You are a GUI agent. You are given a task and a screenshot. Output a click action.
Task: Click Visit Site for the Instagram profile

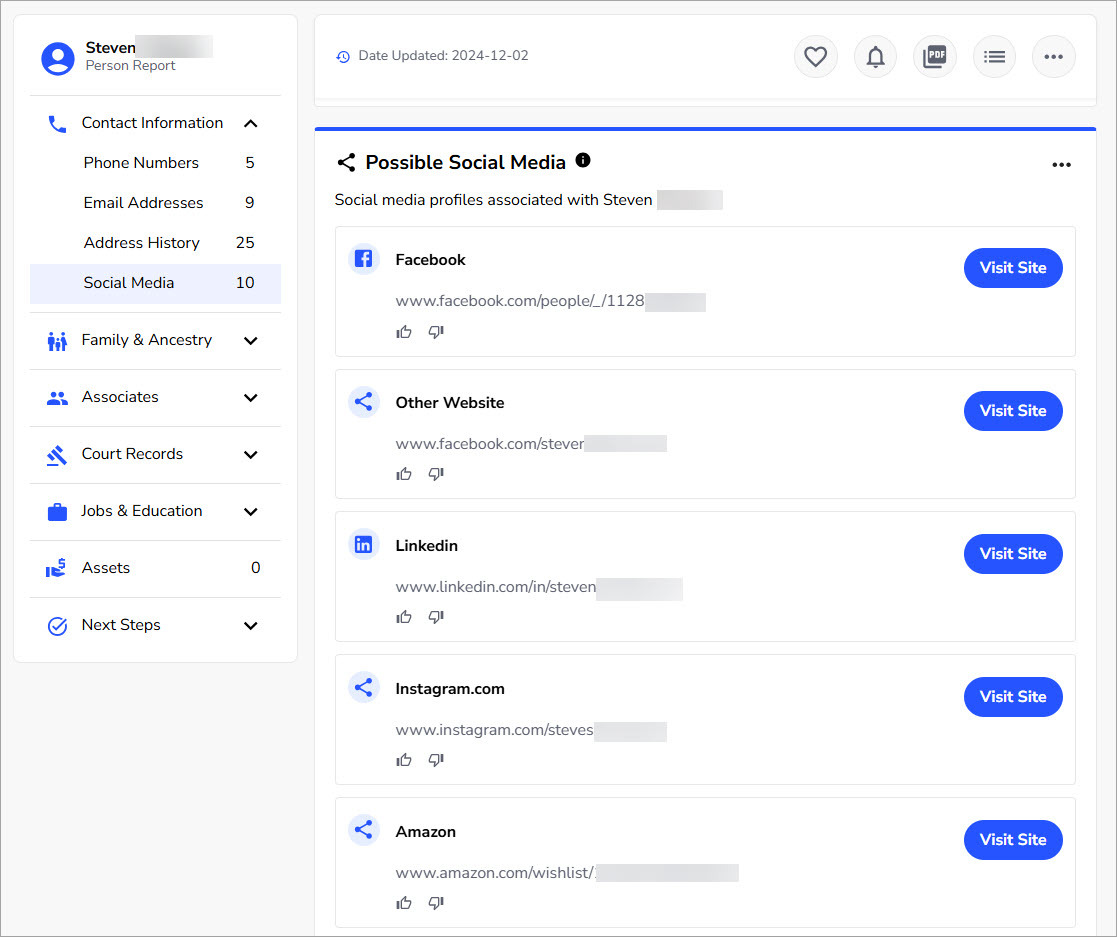tap(1013, 696)
